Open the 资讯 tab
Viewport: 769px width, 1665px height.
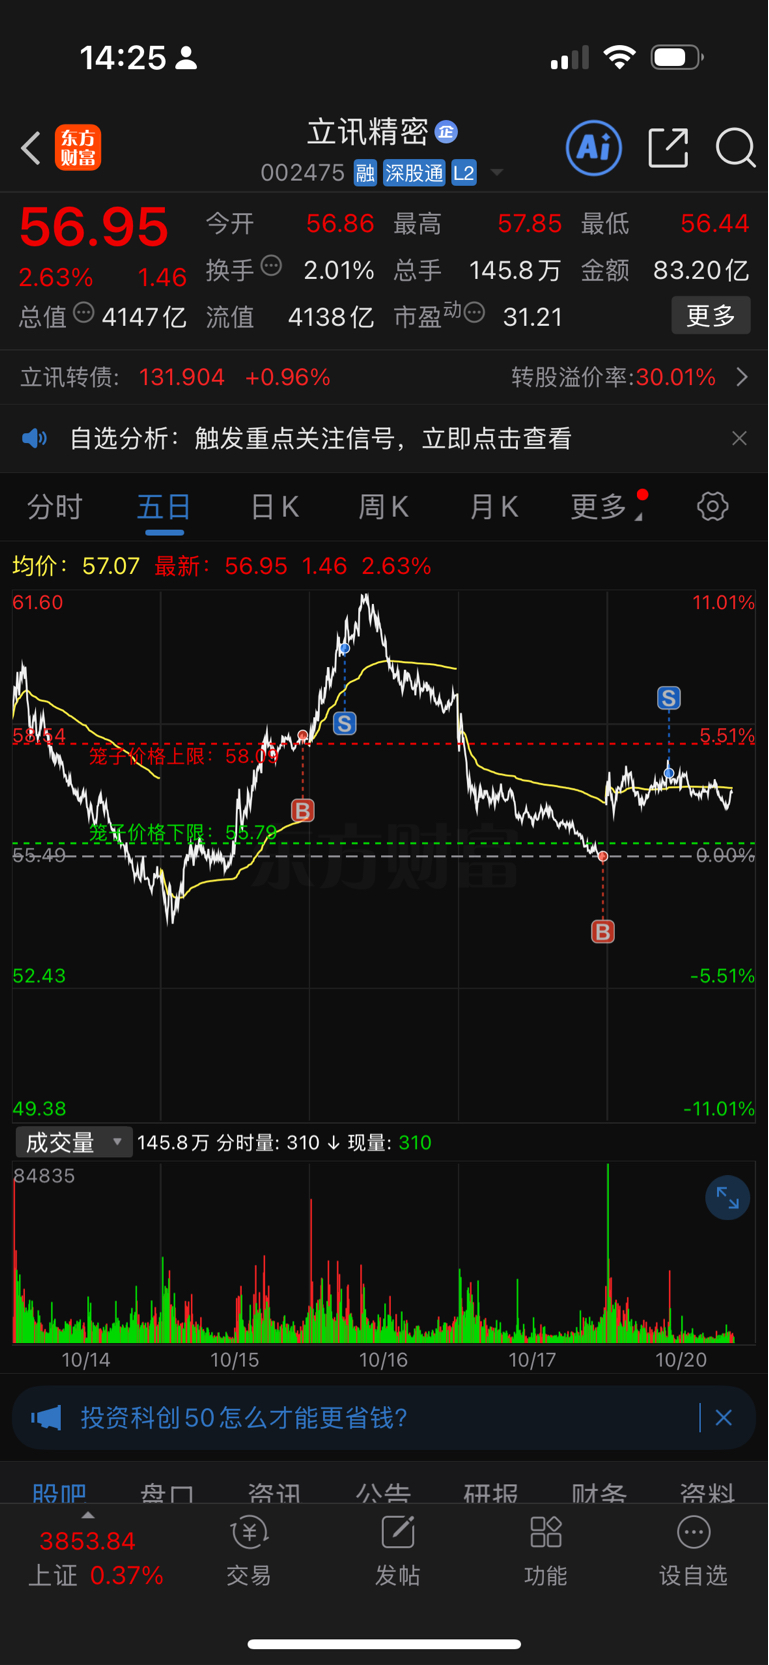(275, 1493)
